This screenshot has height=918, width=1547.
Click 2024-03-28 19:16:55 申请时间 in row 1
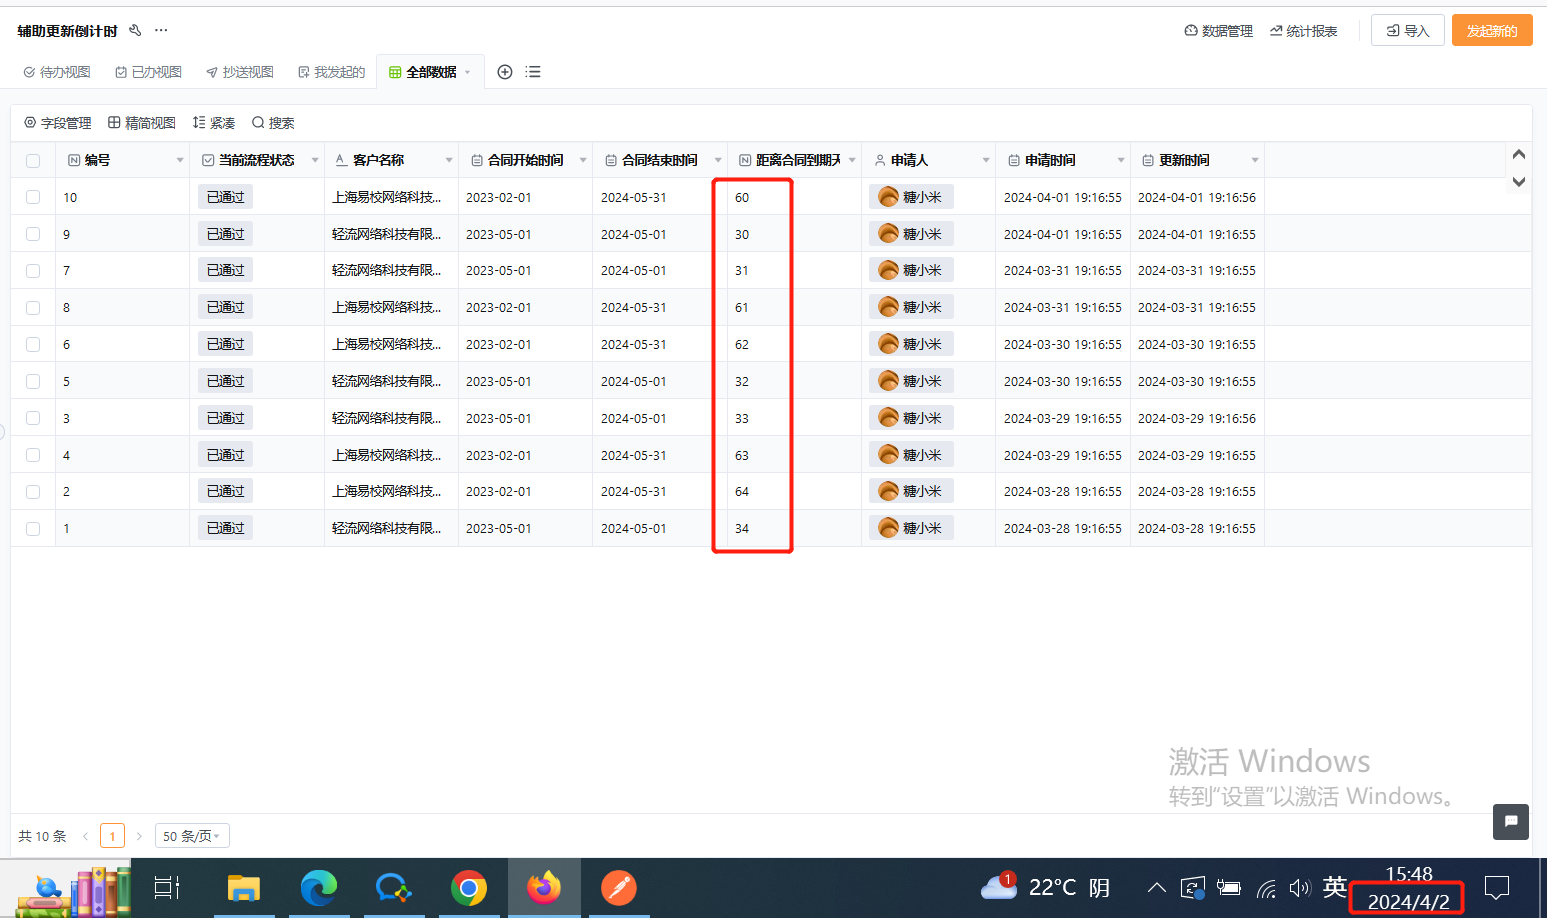point(1063,528)
